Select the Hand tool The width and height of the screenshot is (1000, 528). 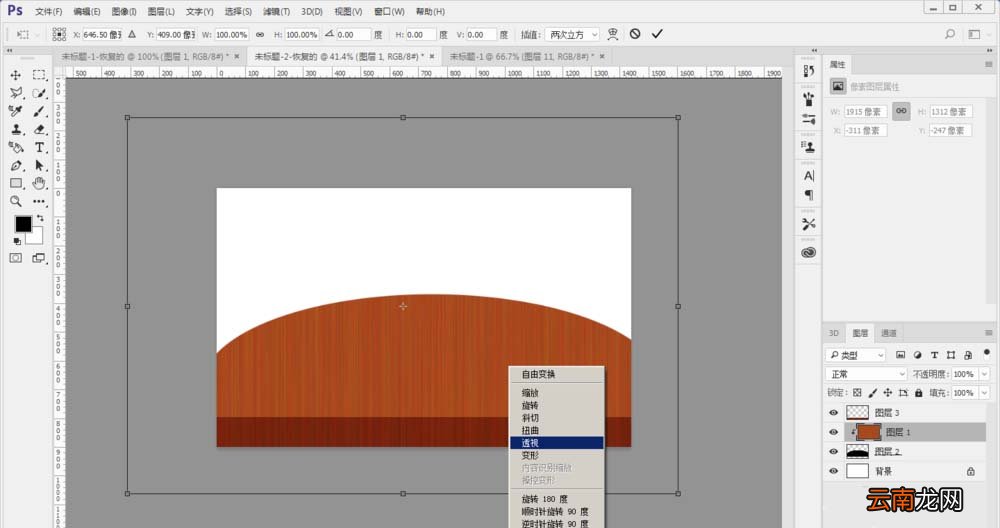point(40,184)
